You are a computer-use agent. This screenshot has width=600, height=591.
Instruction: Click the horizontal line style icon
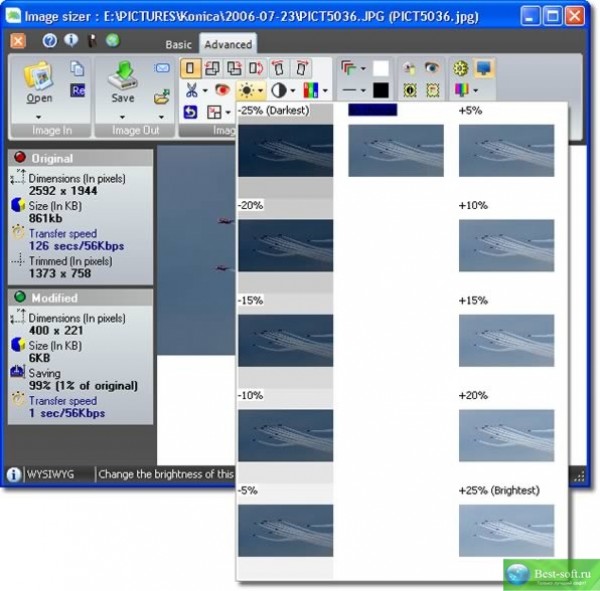[349, 90]
